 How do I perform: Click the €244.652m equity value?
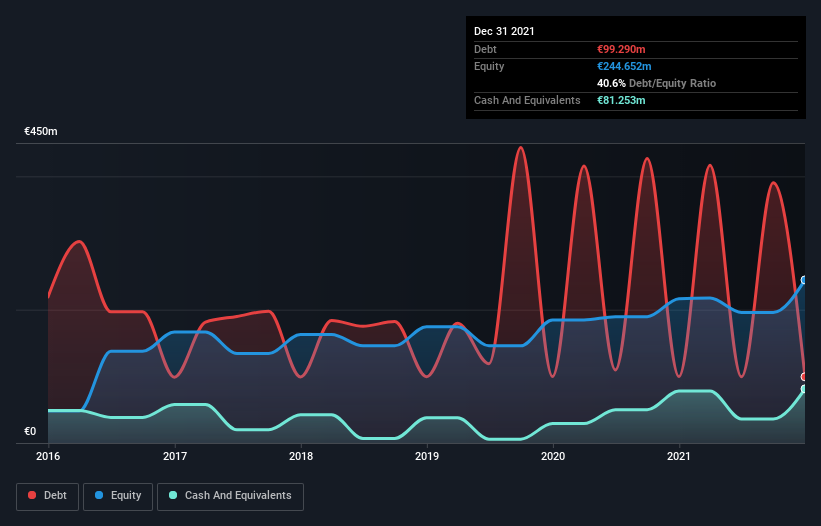[624, 66]
